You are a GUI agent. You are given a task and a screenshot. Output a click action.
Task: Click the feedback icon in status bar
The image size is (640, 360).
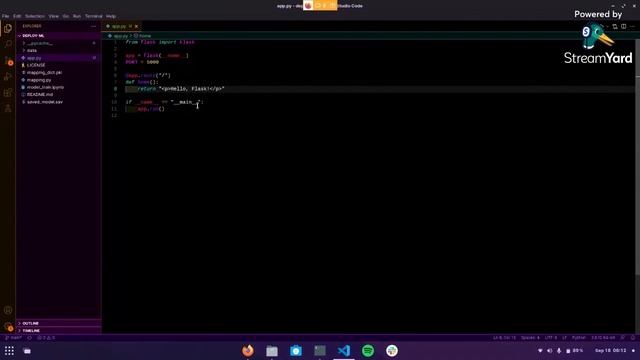click(x=623, y=338)
